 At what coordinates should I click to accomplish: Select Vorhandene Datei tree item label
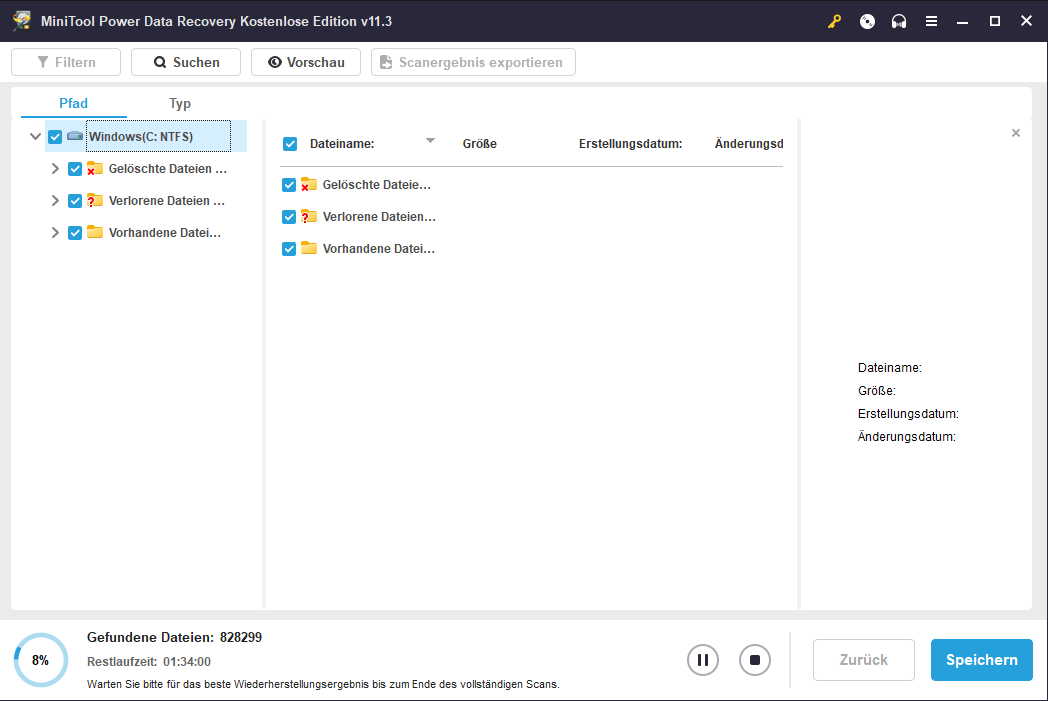click(x=165, y=233)
